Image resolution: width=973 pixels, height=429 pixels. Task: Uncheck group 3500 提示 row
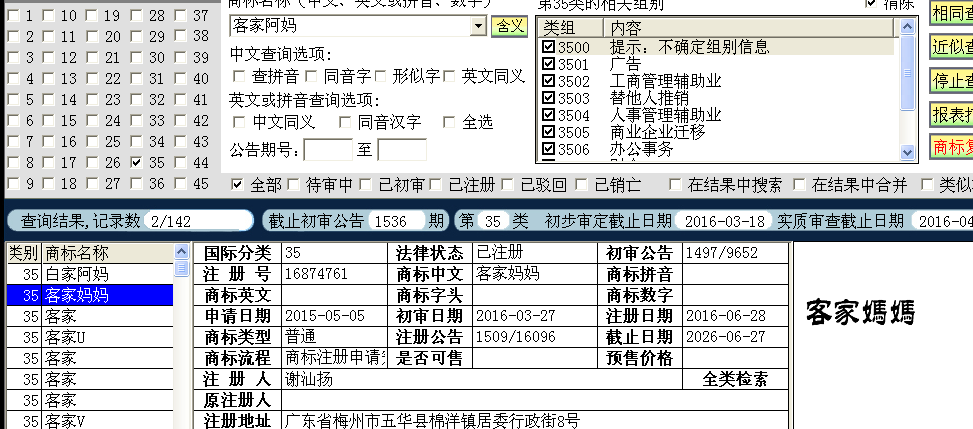coord(548,47)
